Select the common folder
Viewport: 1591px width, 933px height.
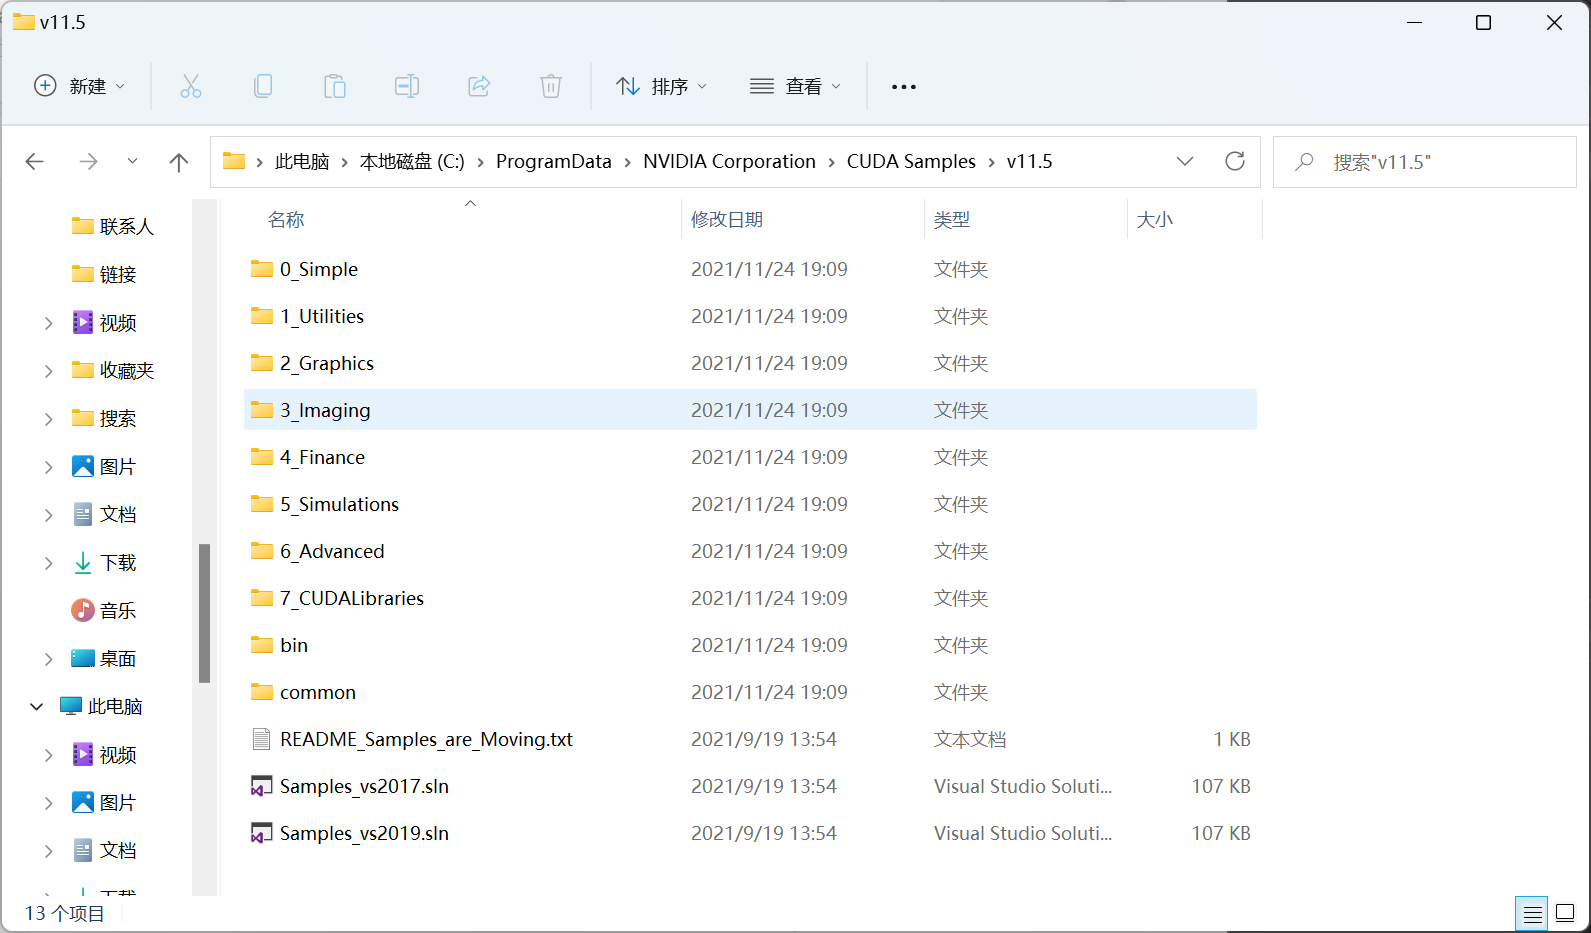[318, 692]
